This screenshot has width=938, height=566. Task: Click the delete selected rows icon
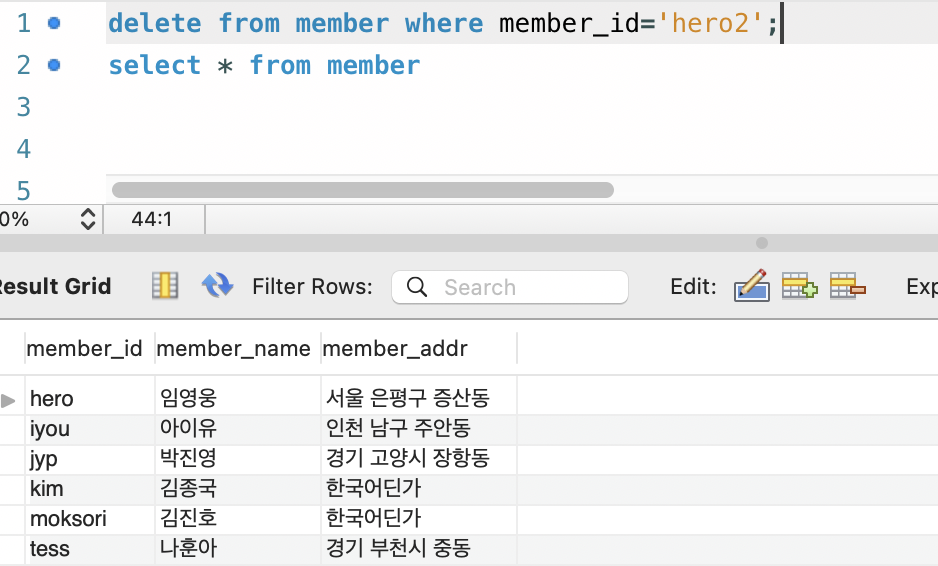click(x=848, y=285)
